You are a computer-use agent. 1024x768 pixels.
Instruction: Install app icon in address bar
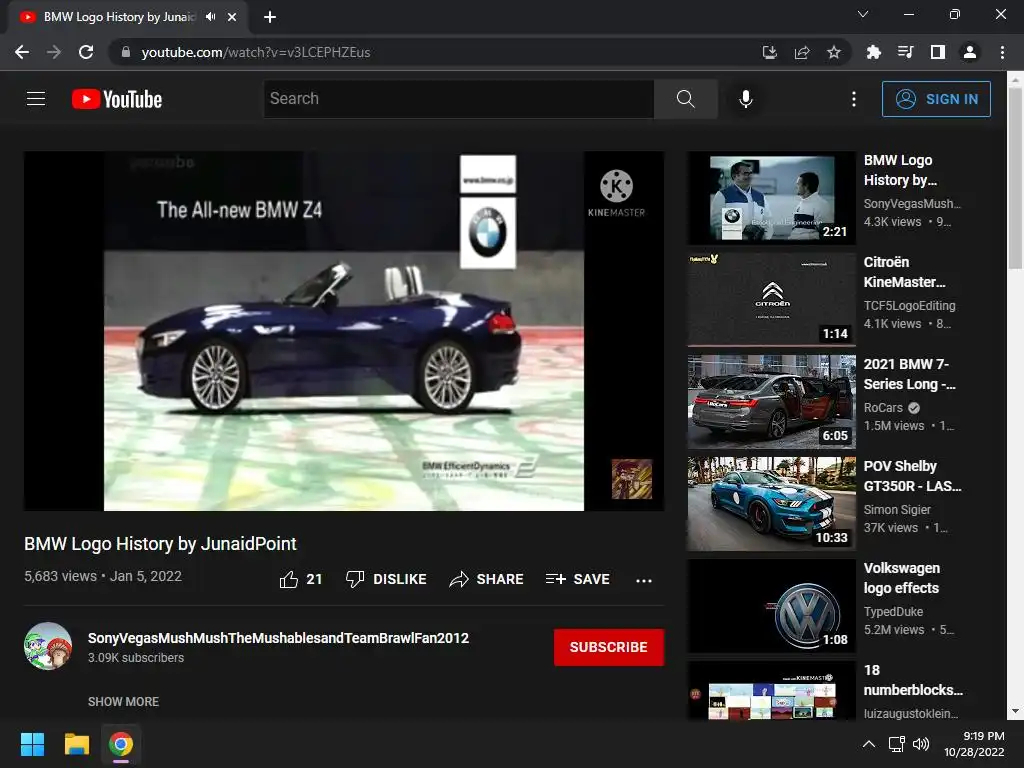point(770,52)
